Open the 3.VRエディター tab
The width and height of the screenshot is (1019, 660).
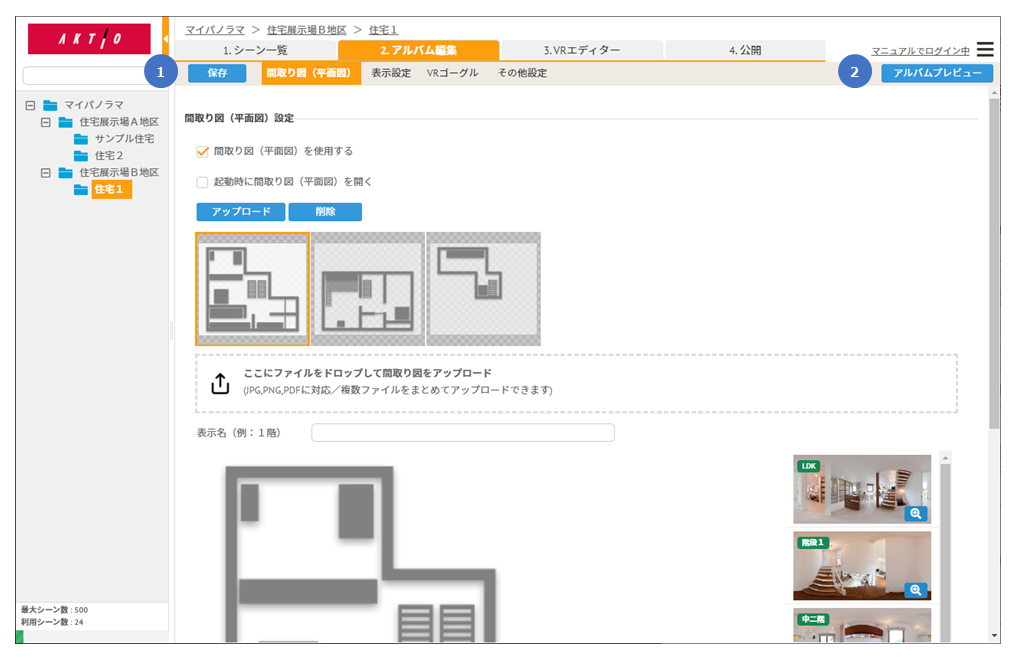pyautogui.click(x=581, y=50)
